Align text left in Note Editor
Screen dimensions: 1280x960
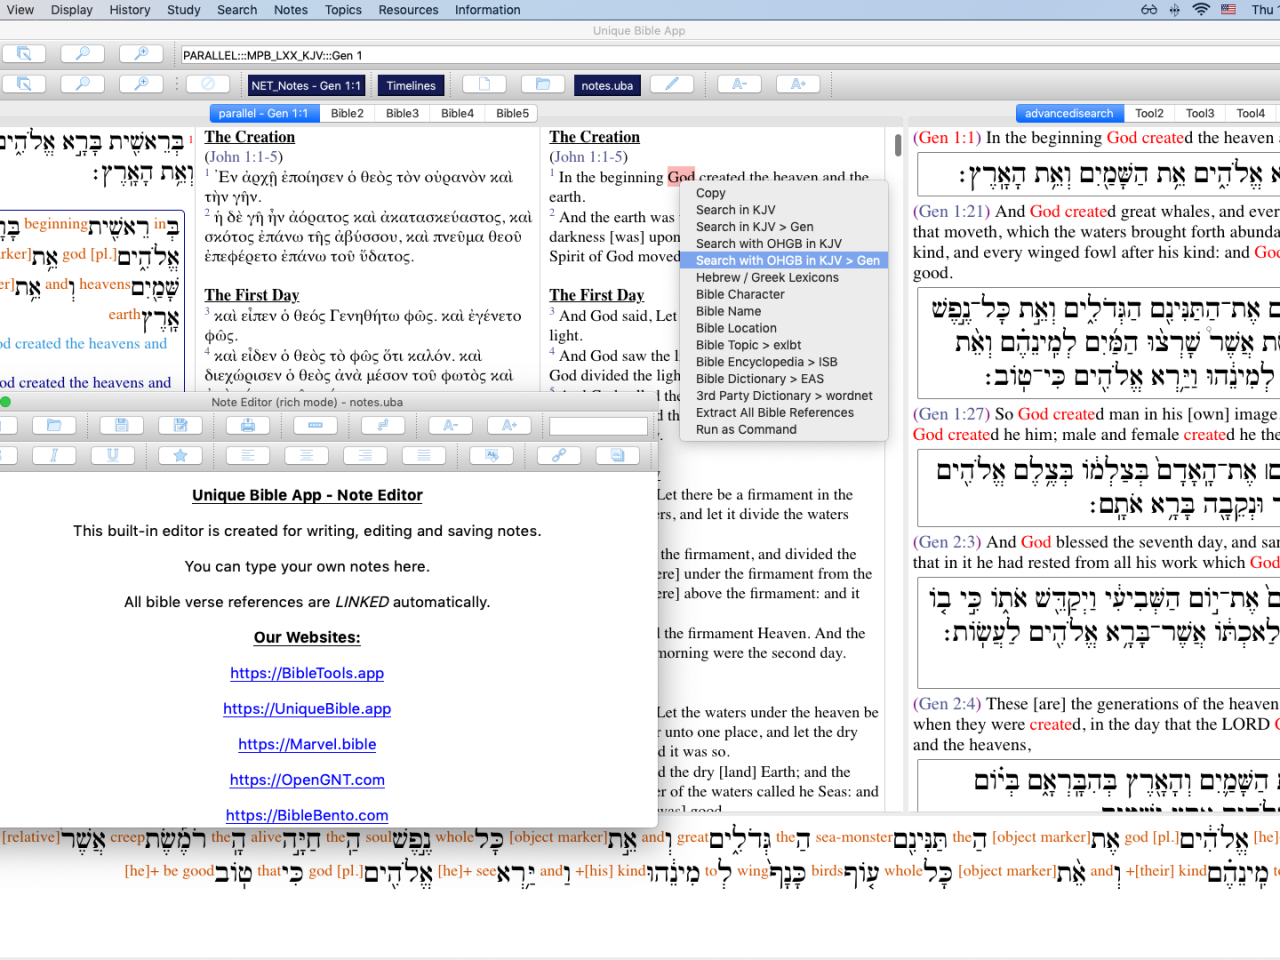click(x=248, y=455)
